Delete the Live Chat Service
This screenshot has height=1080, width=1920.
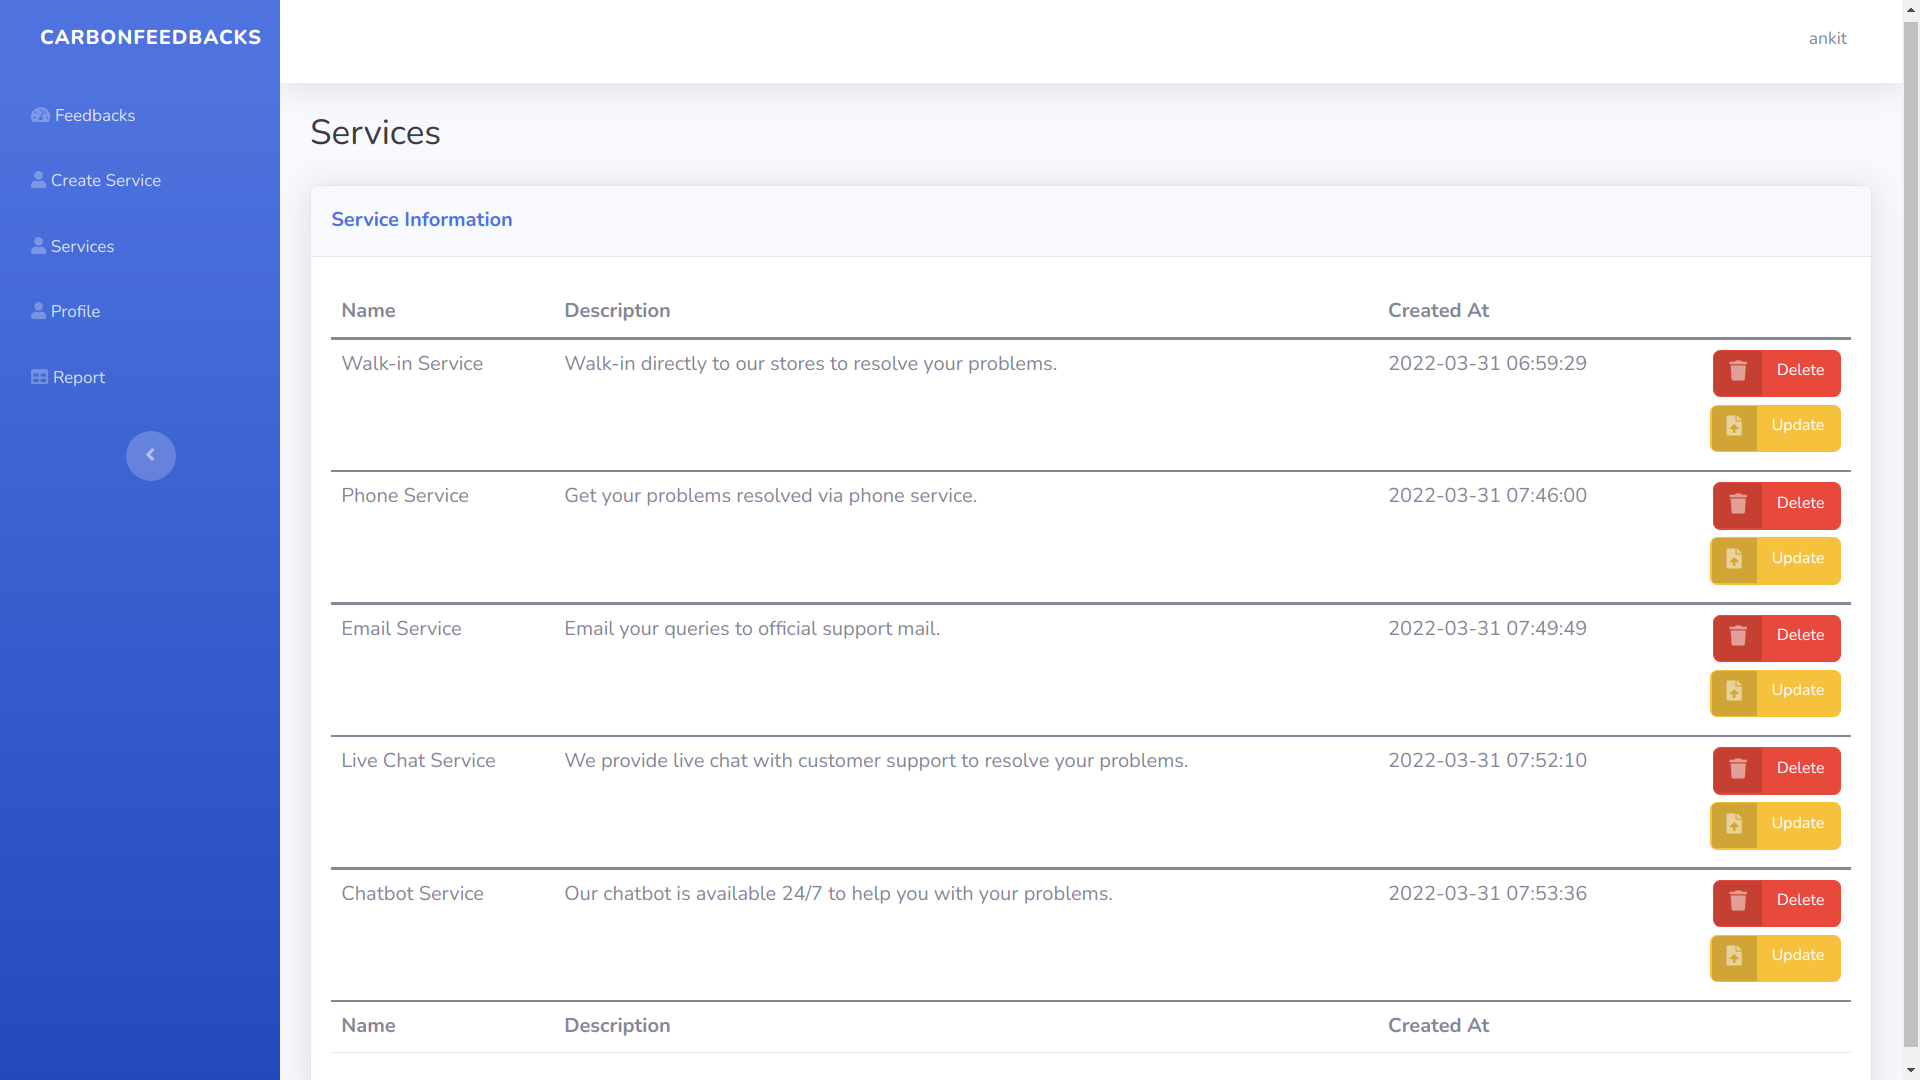coord(1799,768)
